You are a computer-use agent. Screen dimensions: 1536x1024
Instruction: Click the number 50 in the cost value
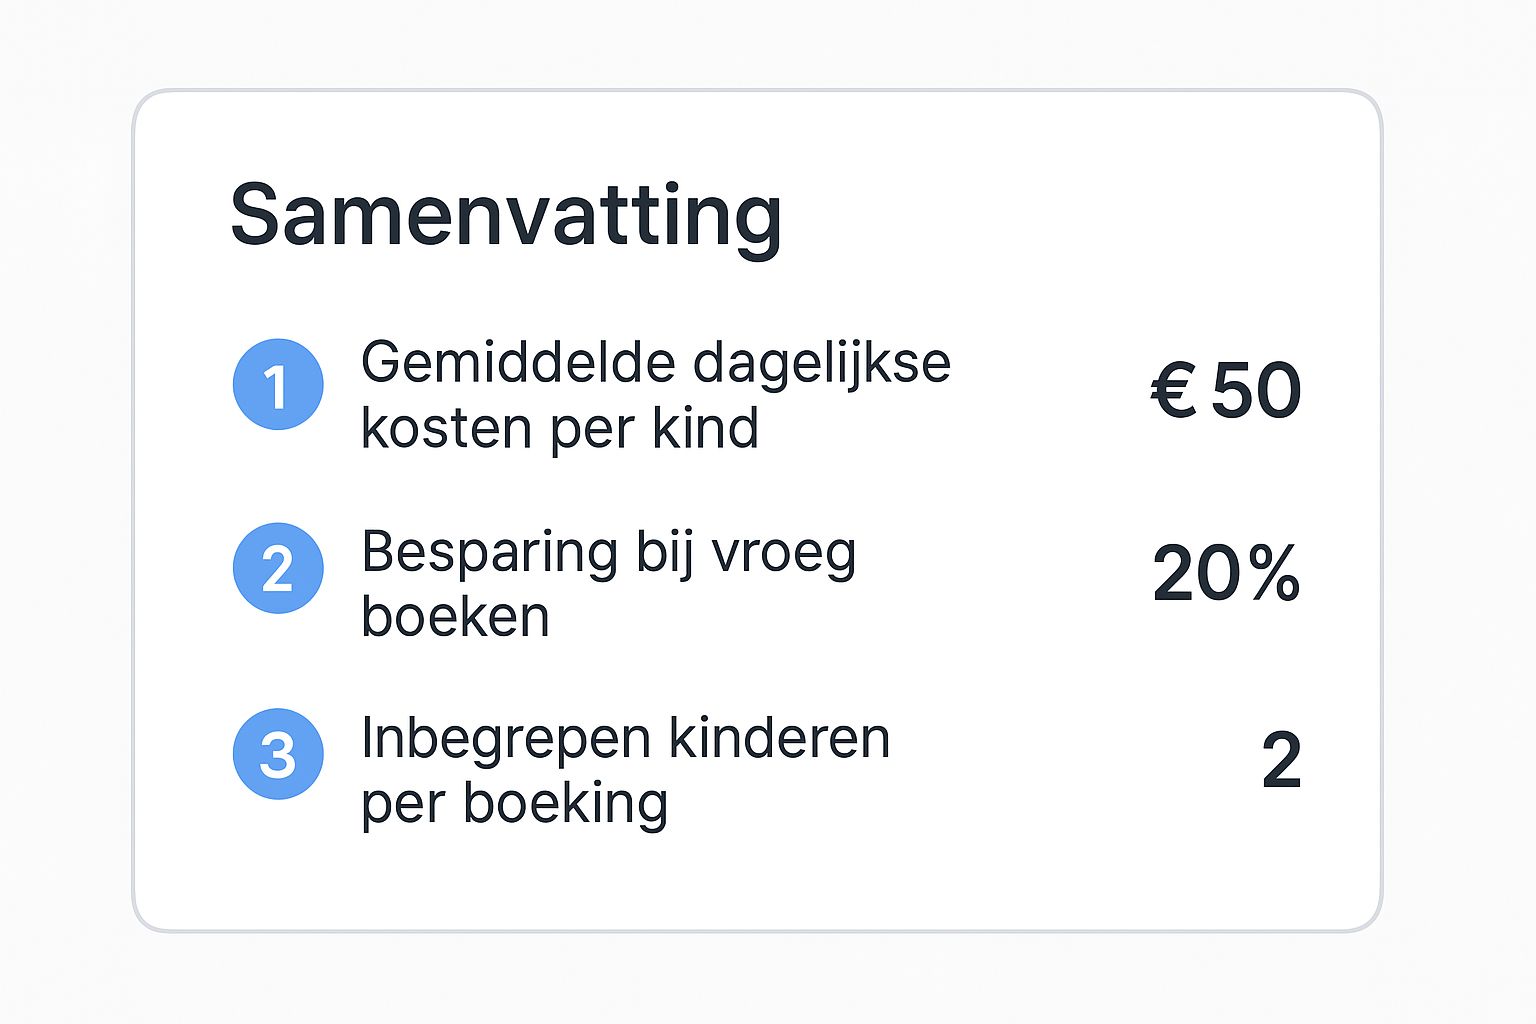[x=1256, y=390]
